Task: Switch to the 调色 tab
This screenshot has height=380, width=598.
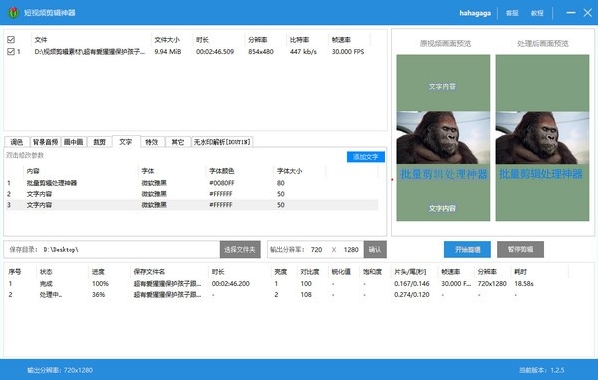Action: click(17, 142)
